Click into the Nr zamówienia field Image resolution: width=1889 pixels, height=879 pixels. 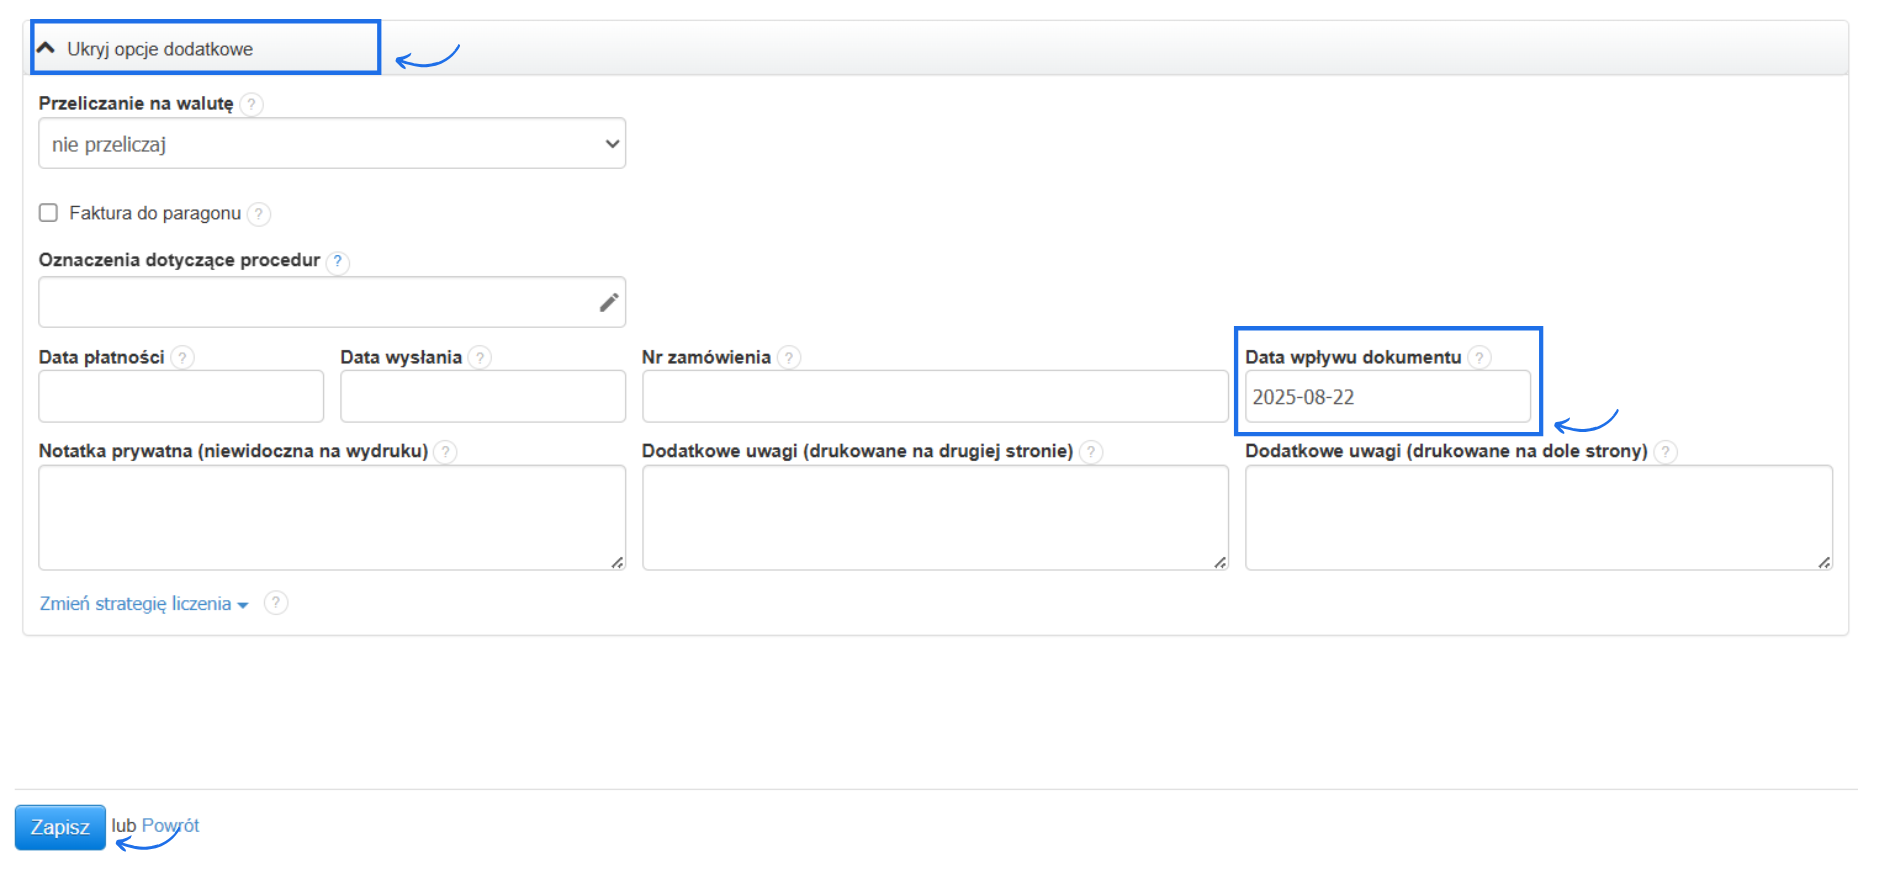[x=934, y=397]
